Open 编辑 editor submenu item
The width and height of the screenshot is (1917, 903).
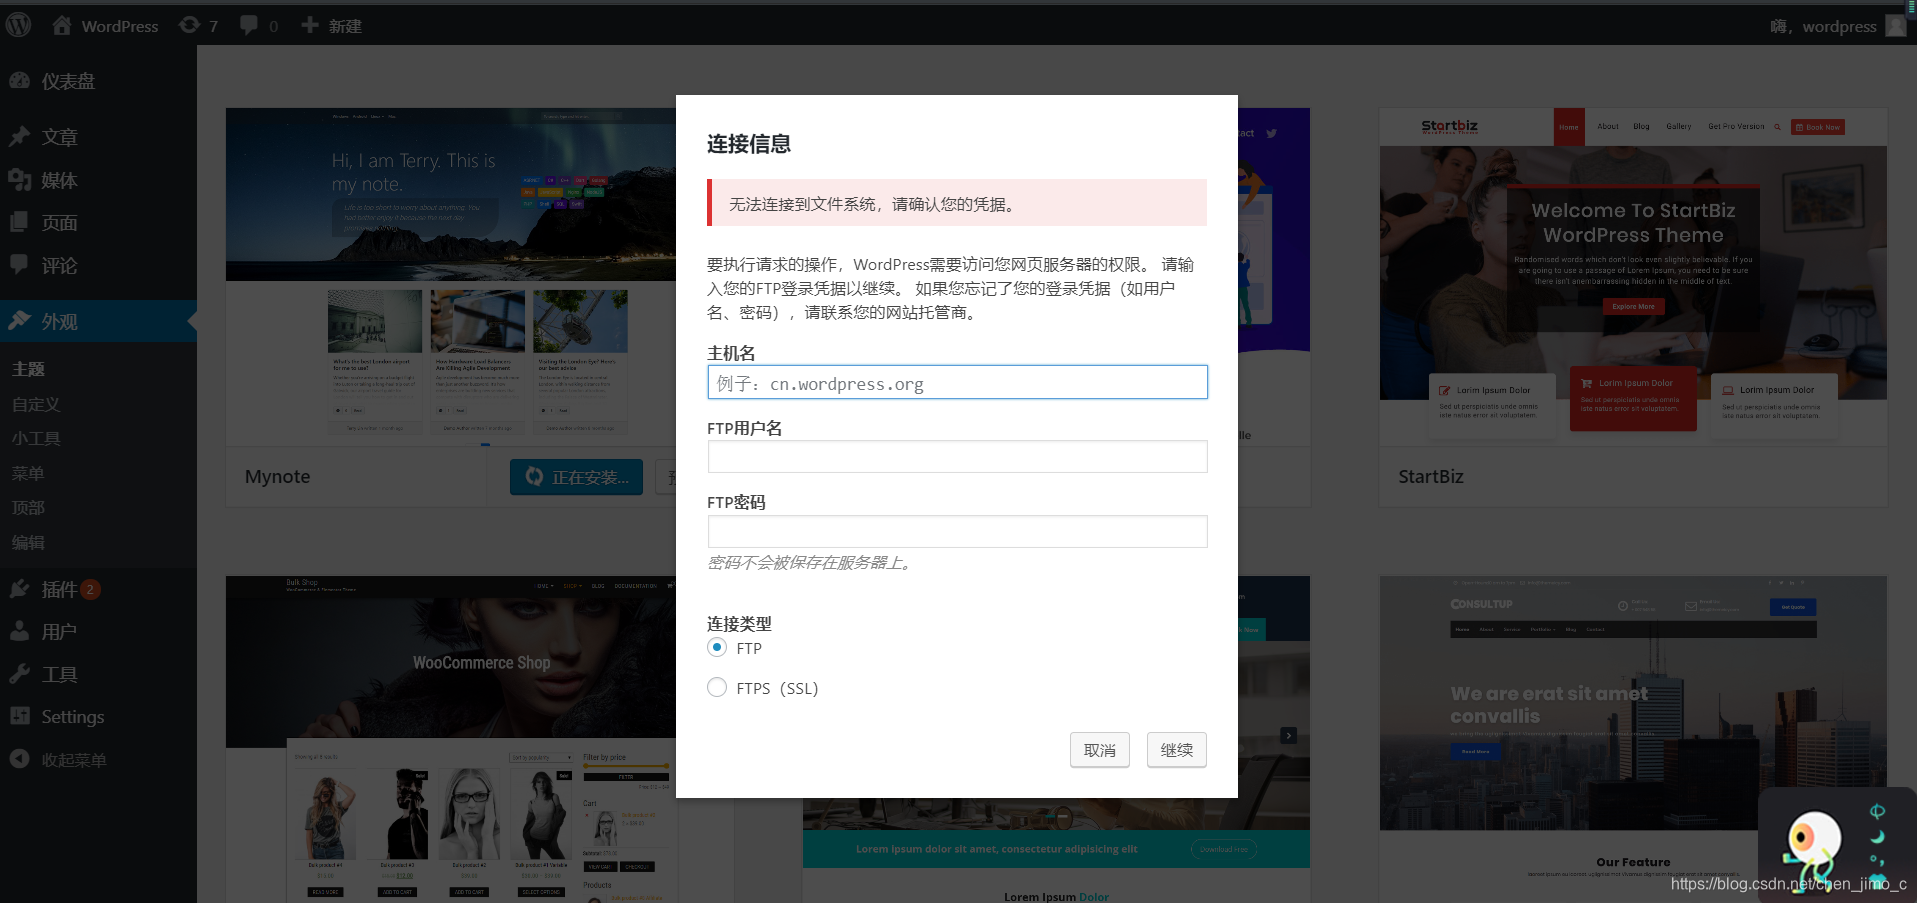28,542
